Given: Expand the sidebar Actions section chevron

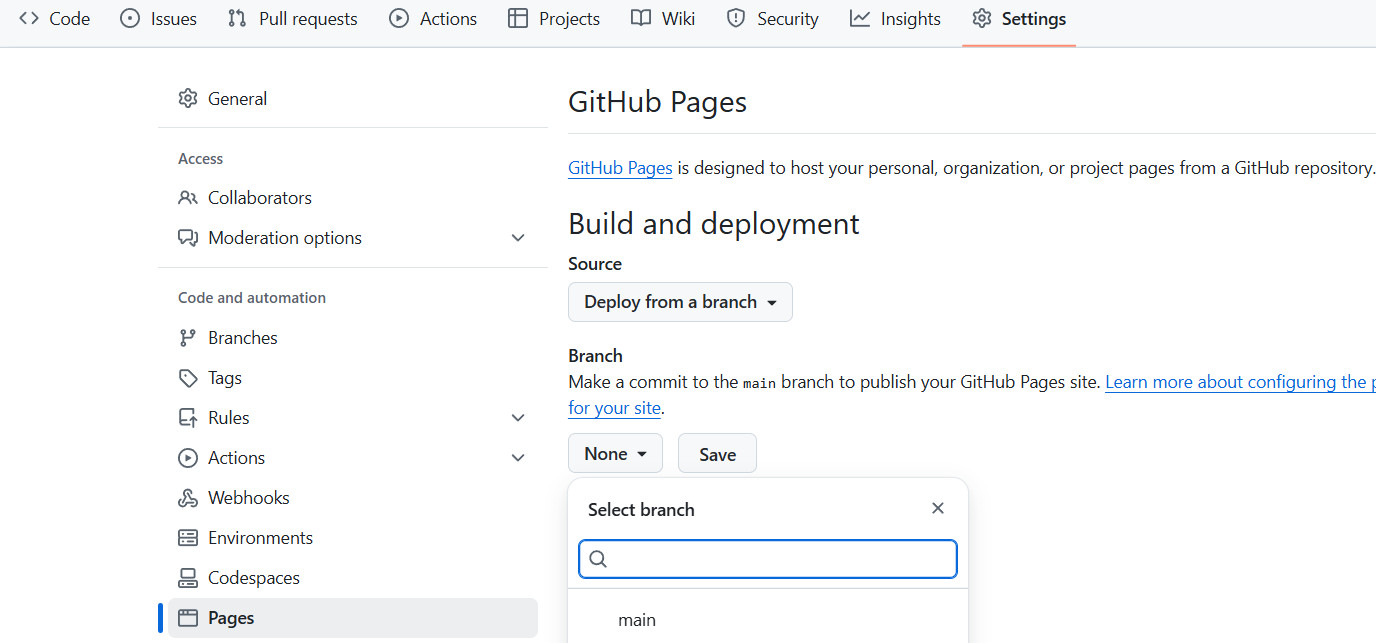Looking at the screenshot, I should [518, 458].
